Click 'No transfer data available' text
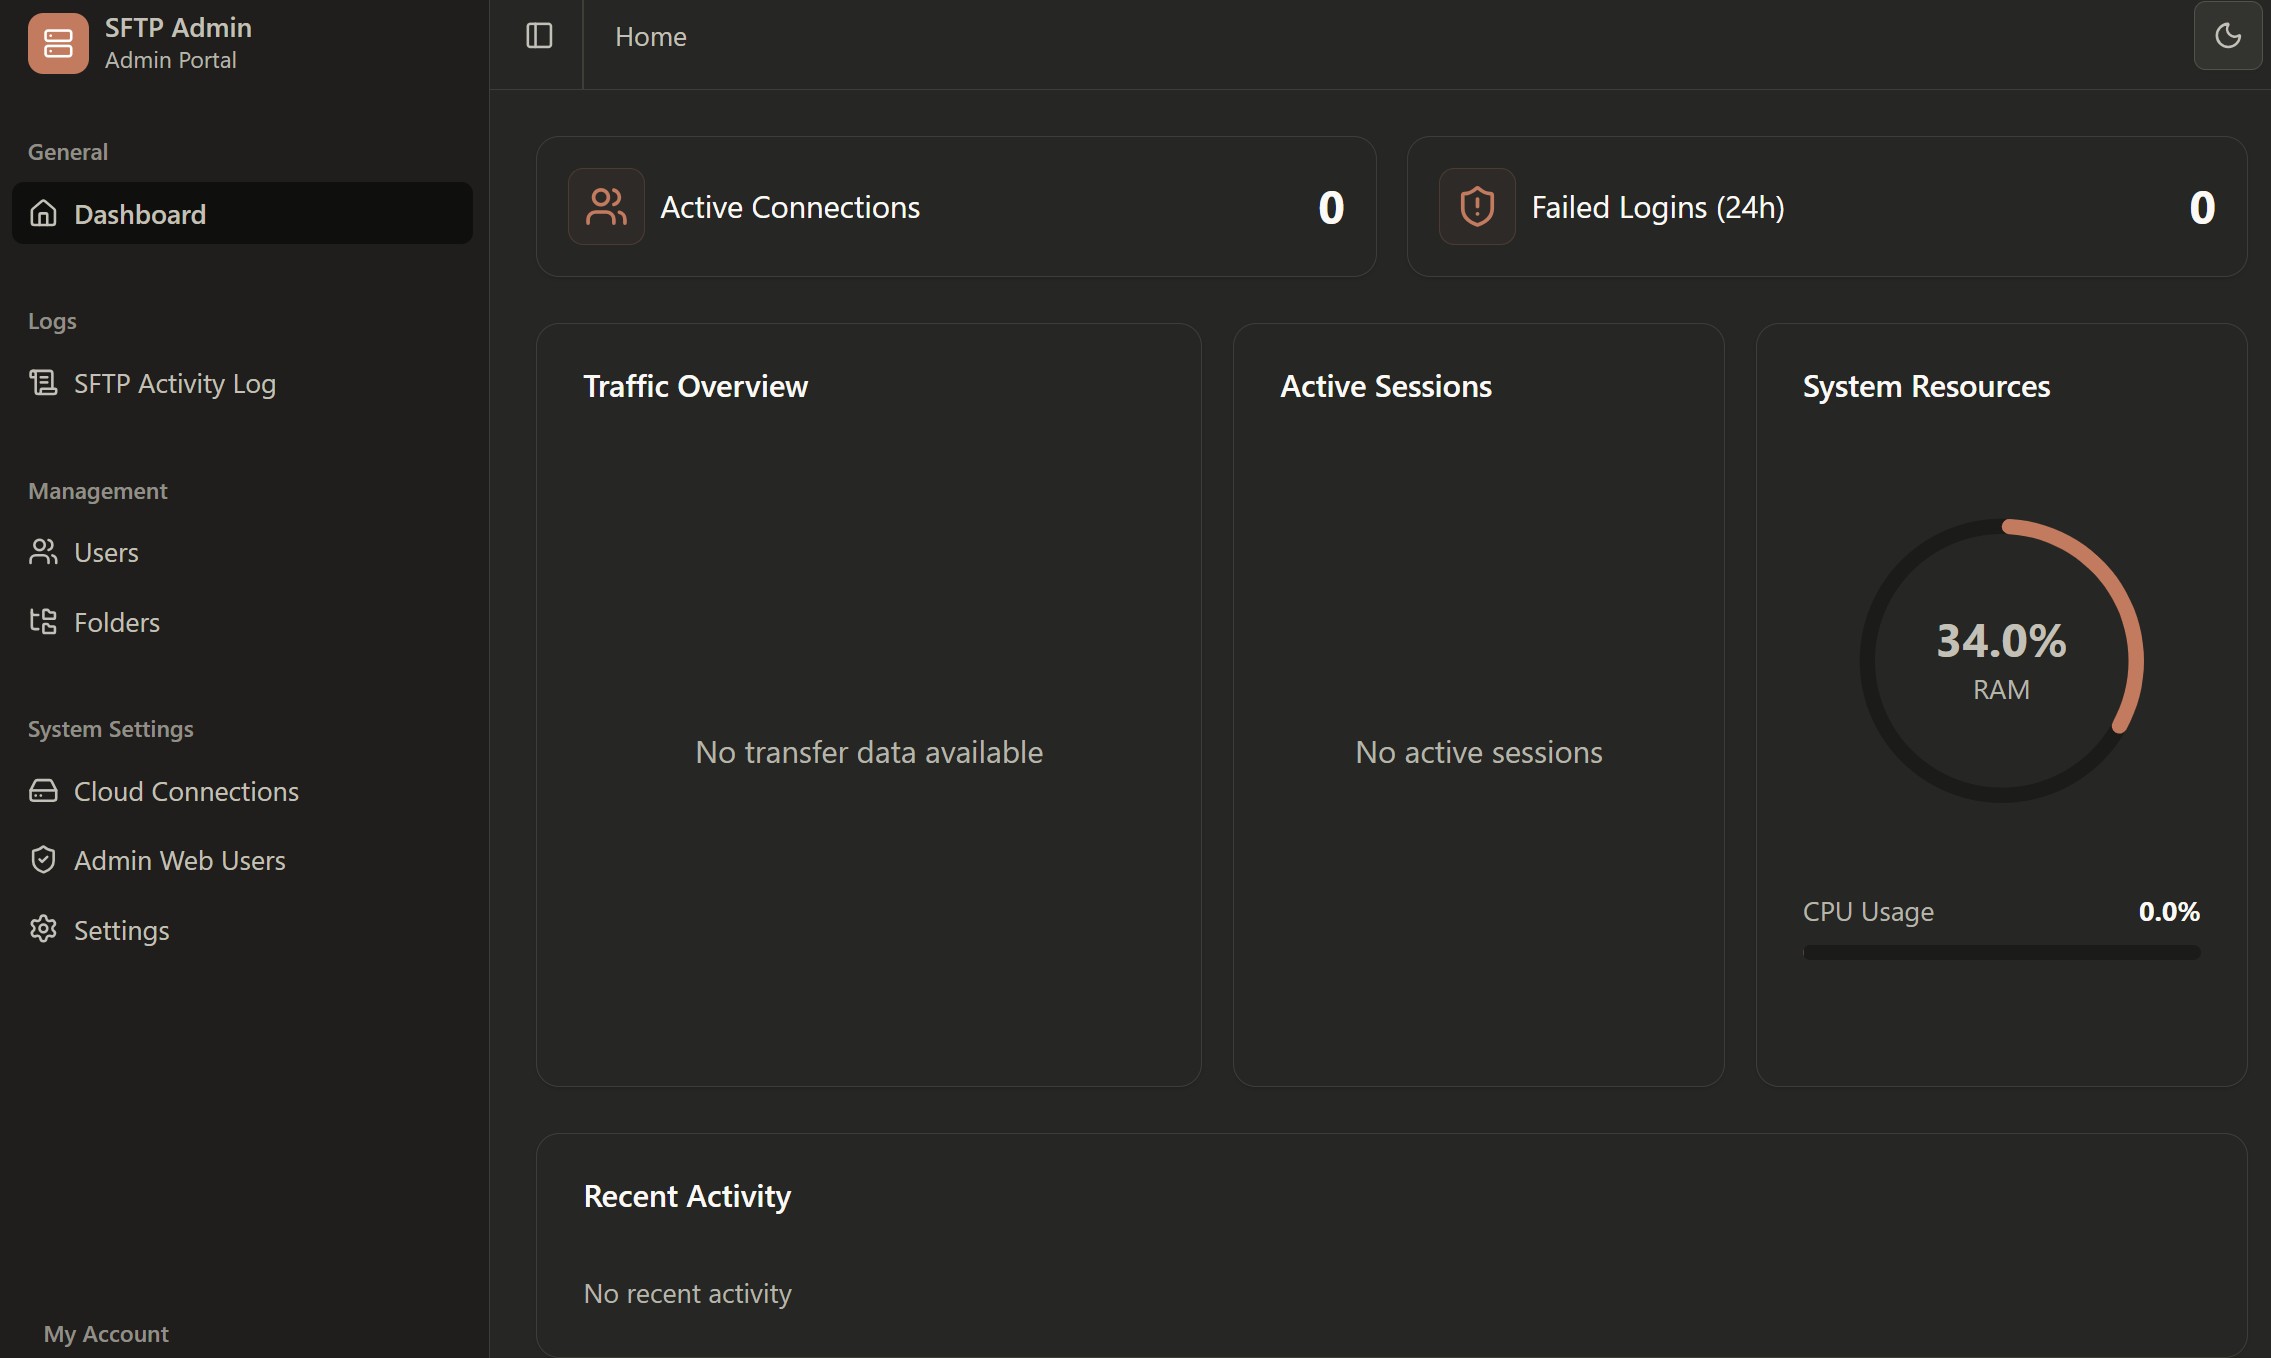Viewport: 2271px width, 1358px height. [869, 752]
